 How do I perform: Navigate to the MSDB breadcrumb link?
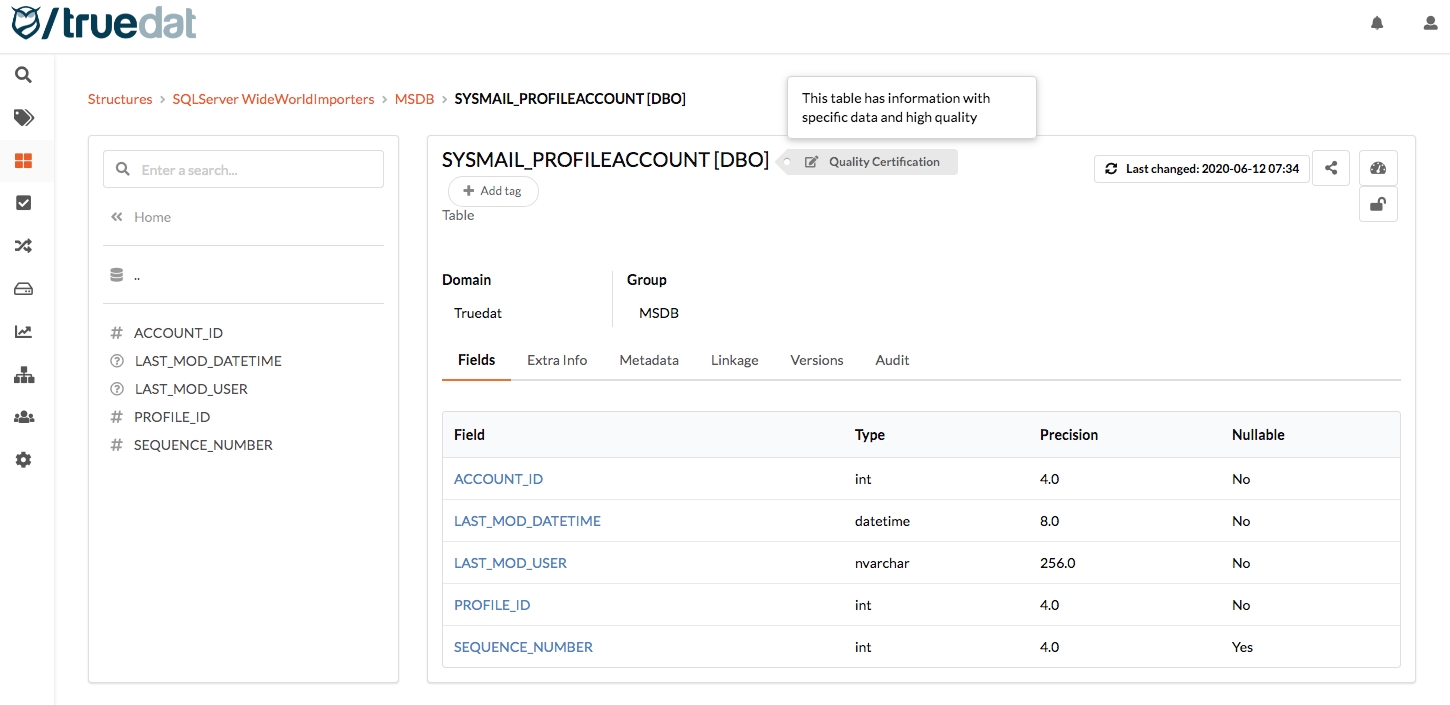point(414,99)
